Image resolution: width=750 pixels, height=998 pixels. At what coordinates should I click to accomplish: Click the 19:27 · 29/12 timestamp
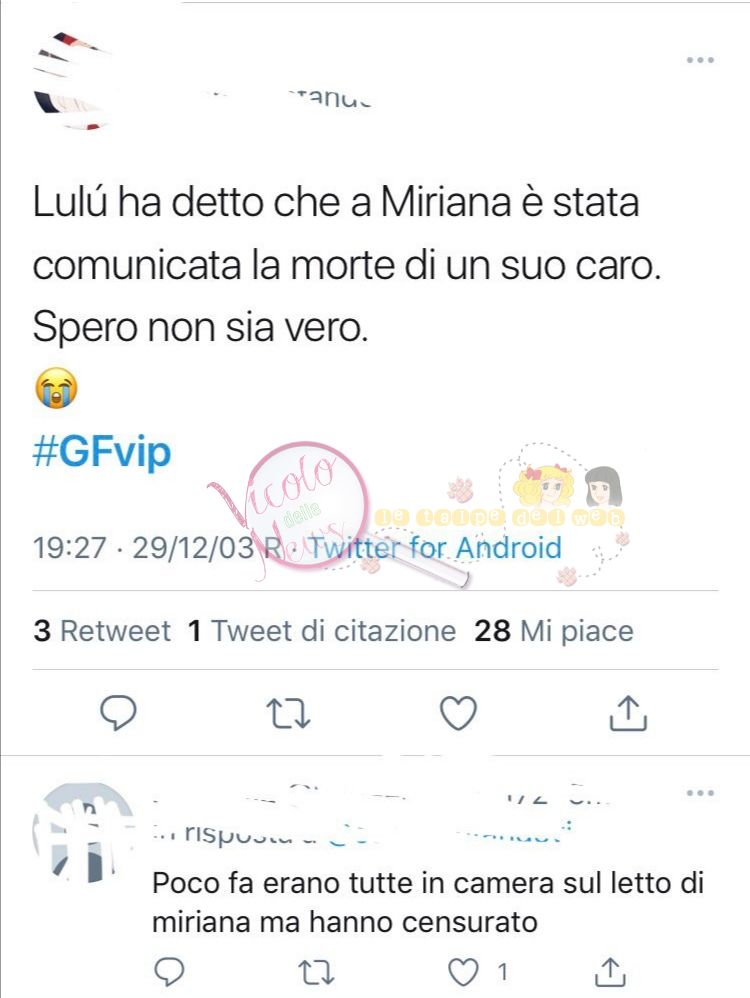[x=143, y=548]
